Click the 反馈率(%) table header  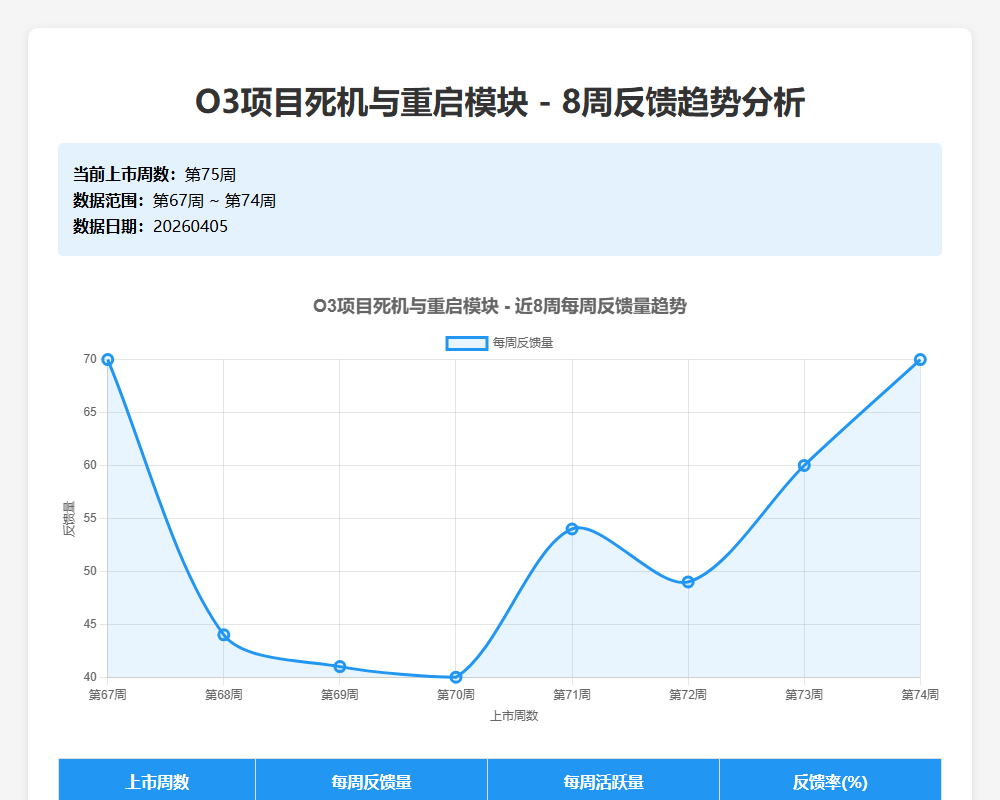pyautogui.click(x=830, y=781)
